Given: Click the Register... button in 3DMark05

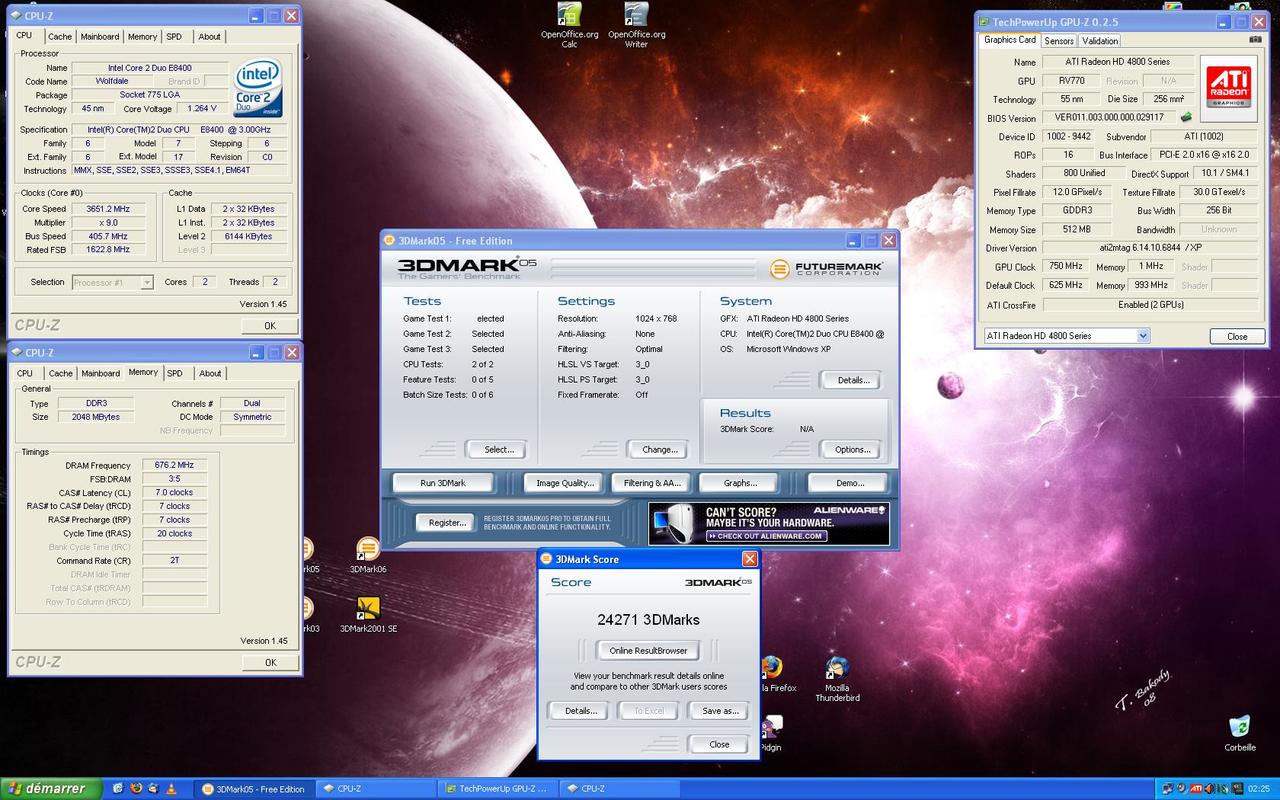Looking at the screenshot, I should point(447,522).
